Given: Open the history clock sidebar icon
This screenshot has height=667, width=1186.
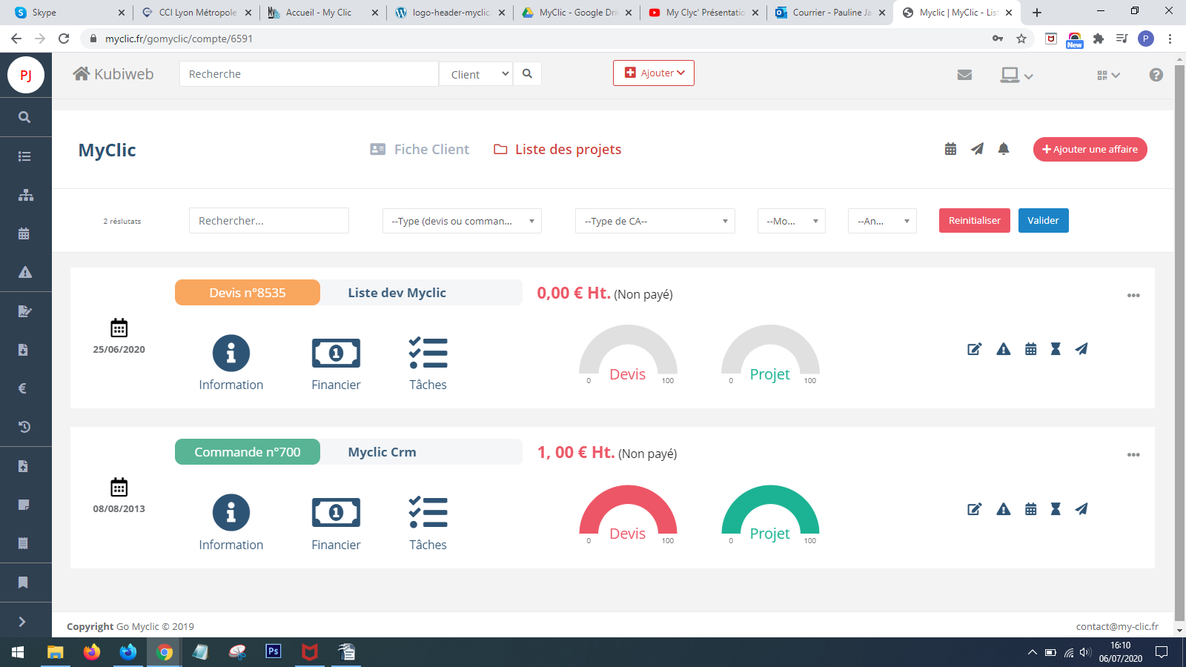Looking at the screenshot, I should tap(24, 427).
